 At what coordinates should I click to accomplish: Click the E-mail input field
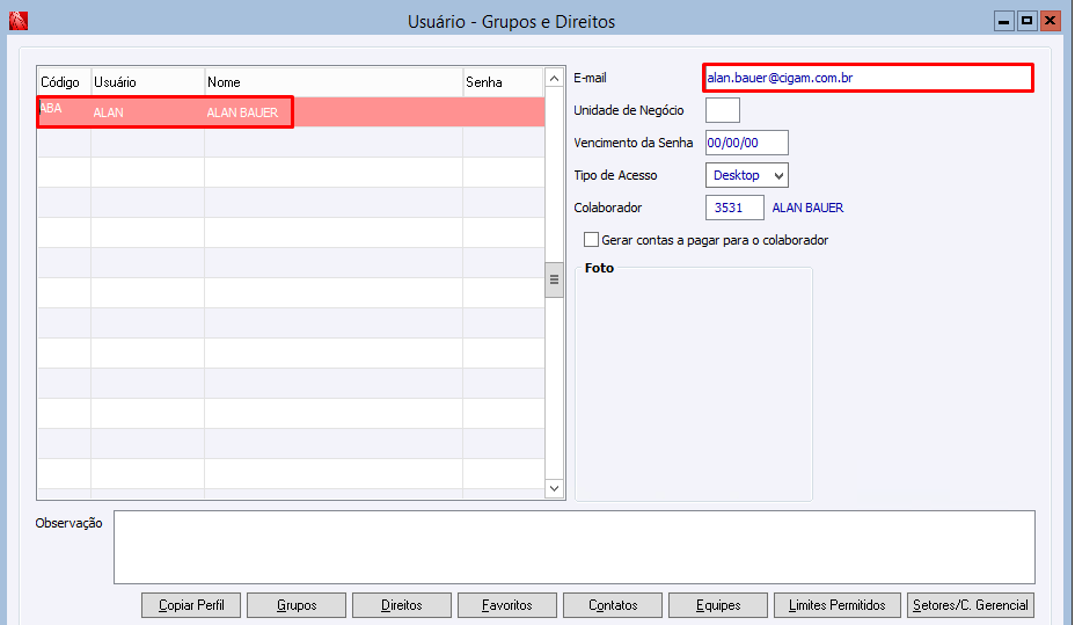click(868, 78)
